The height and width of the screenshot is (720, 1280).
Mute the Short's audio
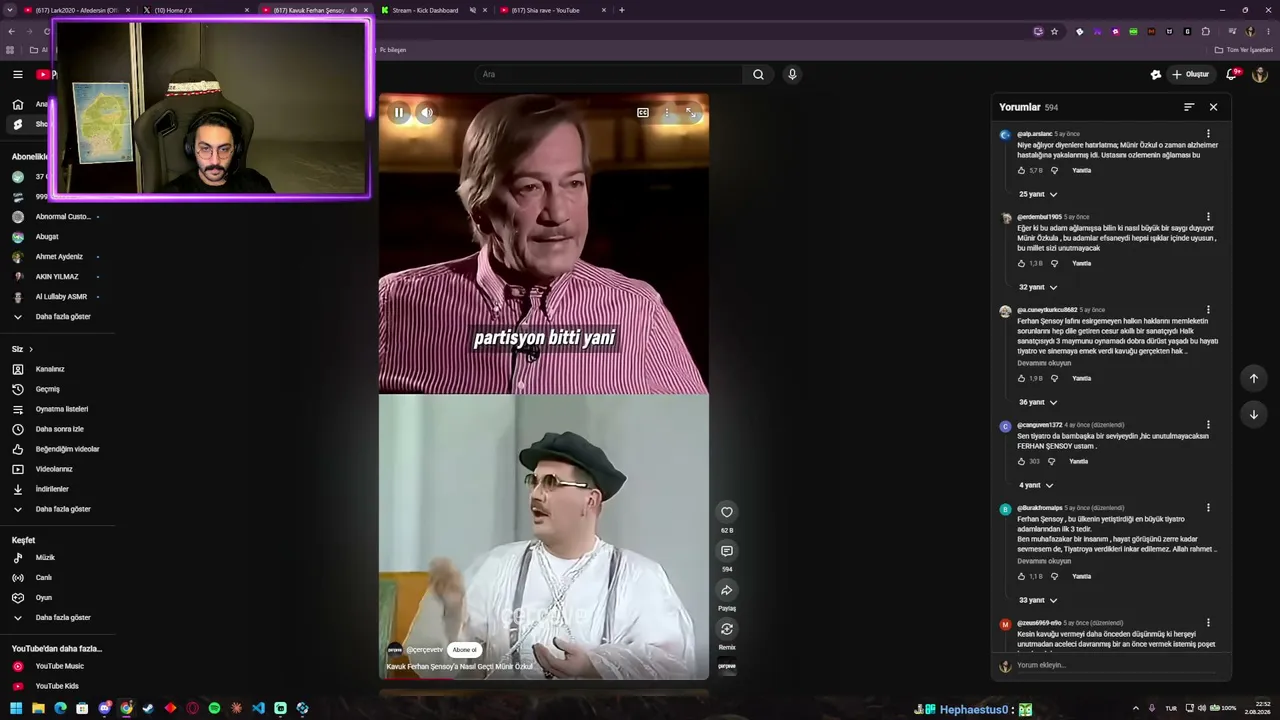pos(426,113)
